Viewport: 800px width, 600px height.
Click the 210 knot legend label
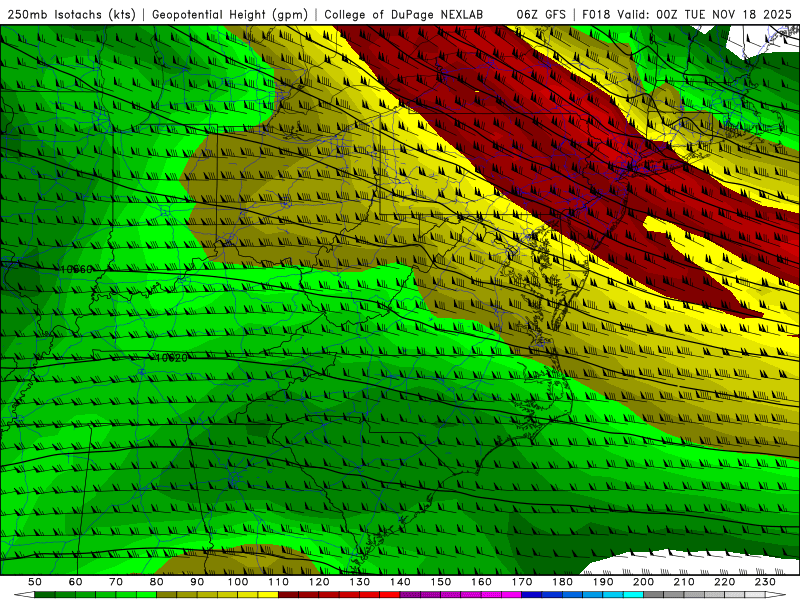click(x=684, y=582)
